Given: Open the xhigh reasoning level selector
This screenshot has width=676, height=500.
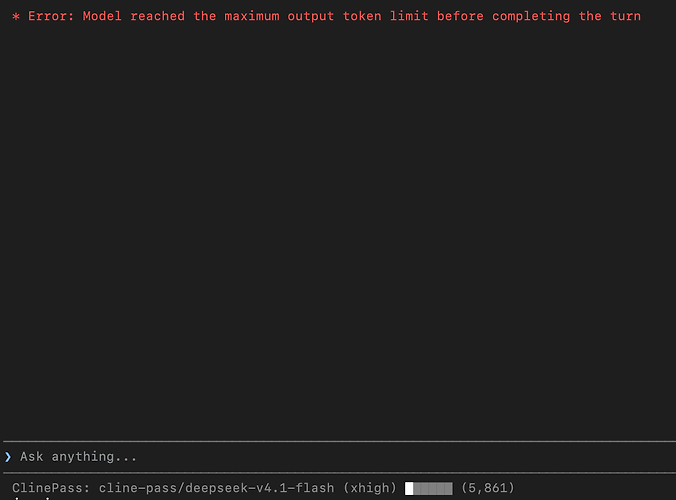Looking at the screenshot, I should pos(369,488).
